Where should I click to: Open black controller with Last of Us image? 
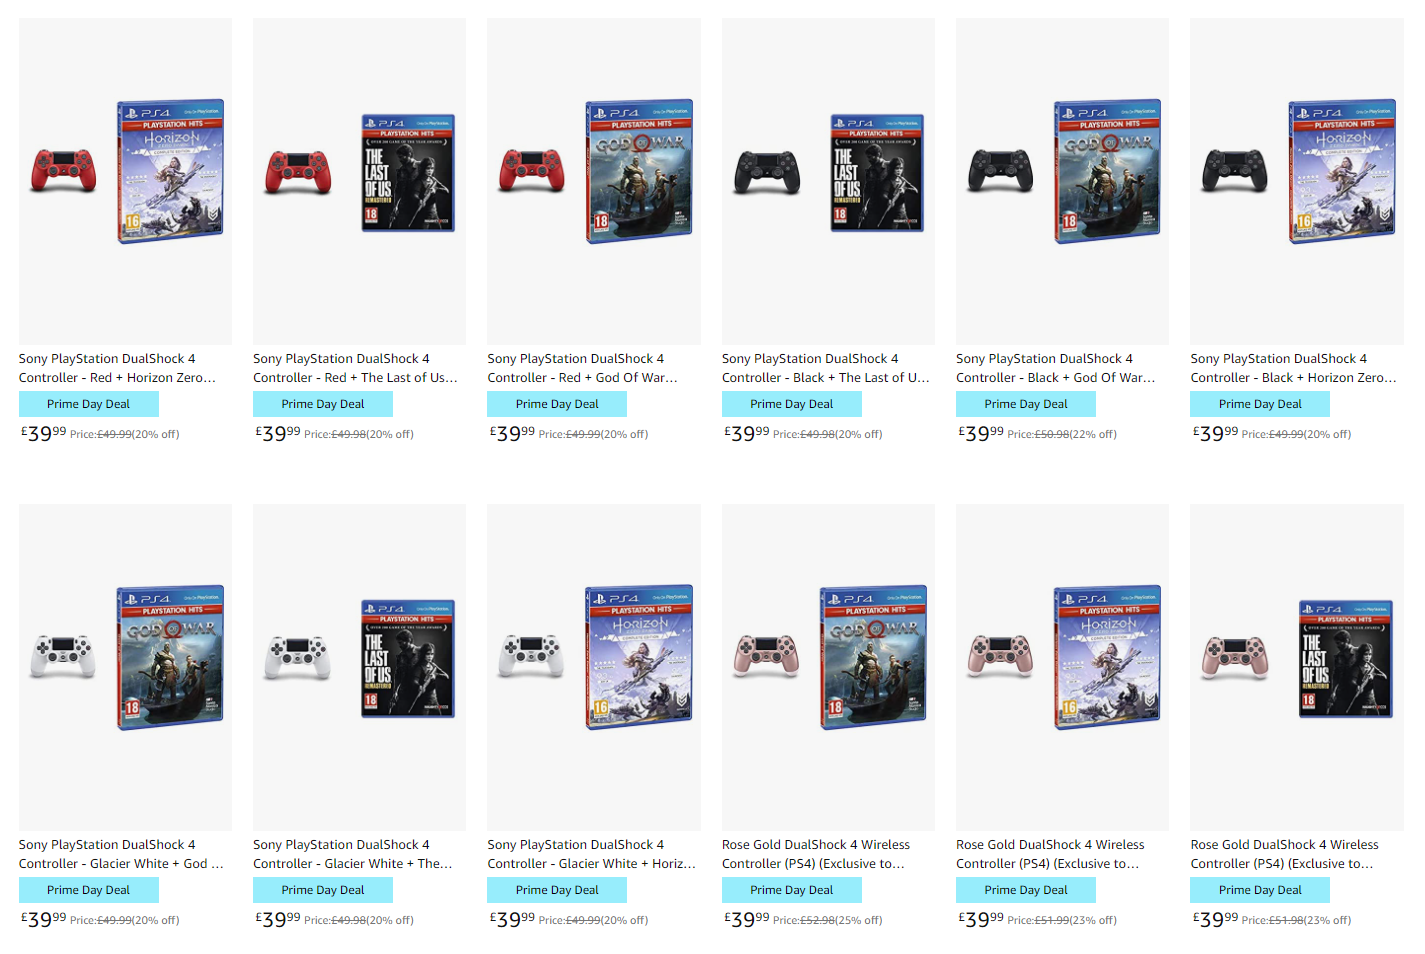[x=828, y=181]
